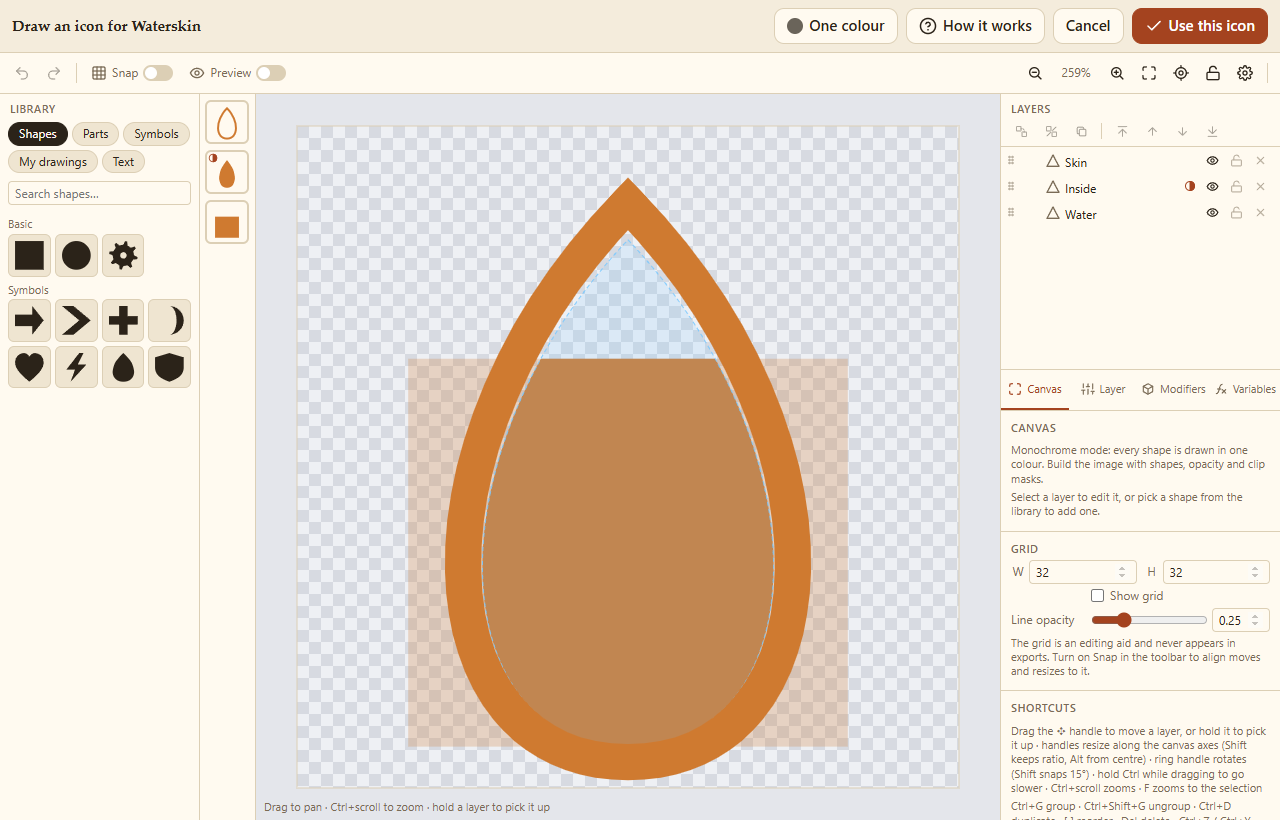The width and height of the screenshot is (1280, 820).
Task: Add the crescent moon symbol
Action: click(170, 321)
